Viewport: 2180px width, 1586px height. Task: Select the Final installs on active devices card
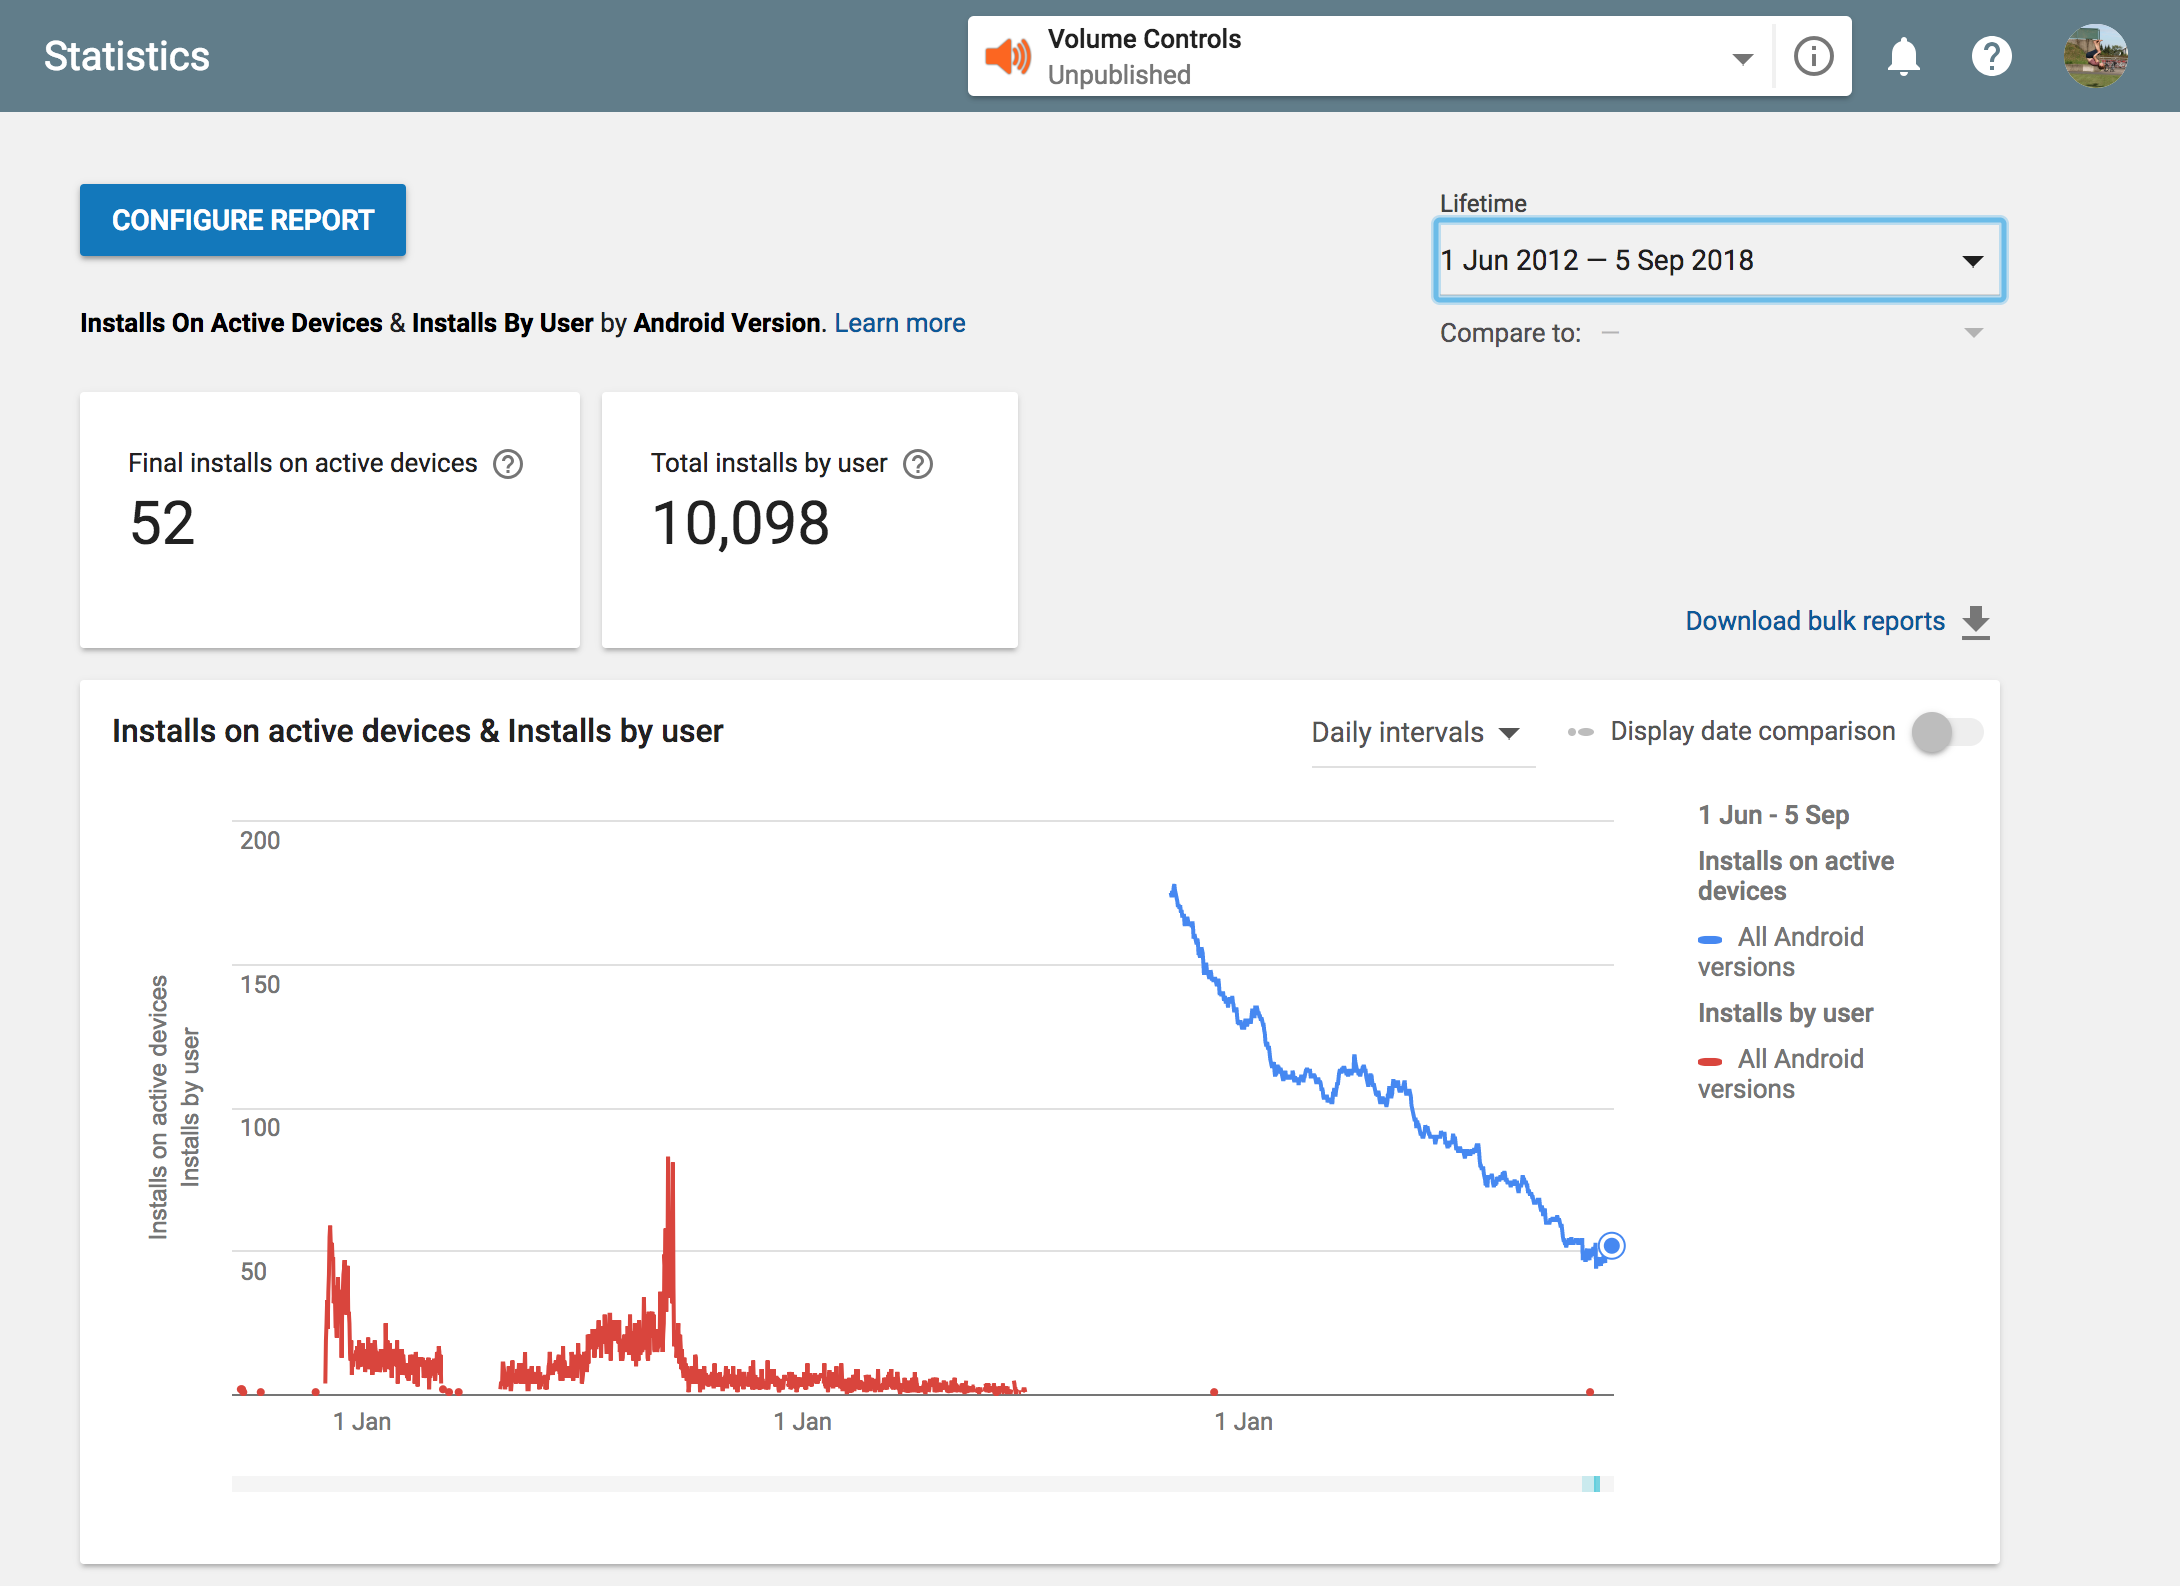(330, 520)
